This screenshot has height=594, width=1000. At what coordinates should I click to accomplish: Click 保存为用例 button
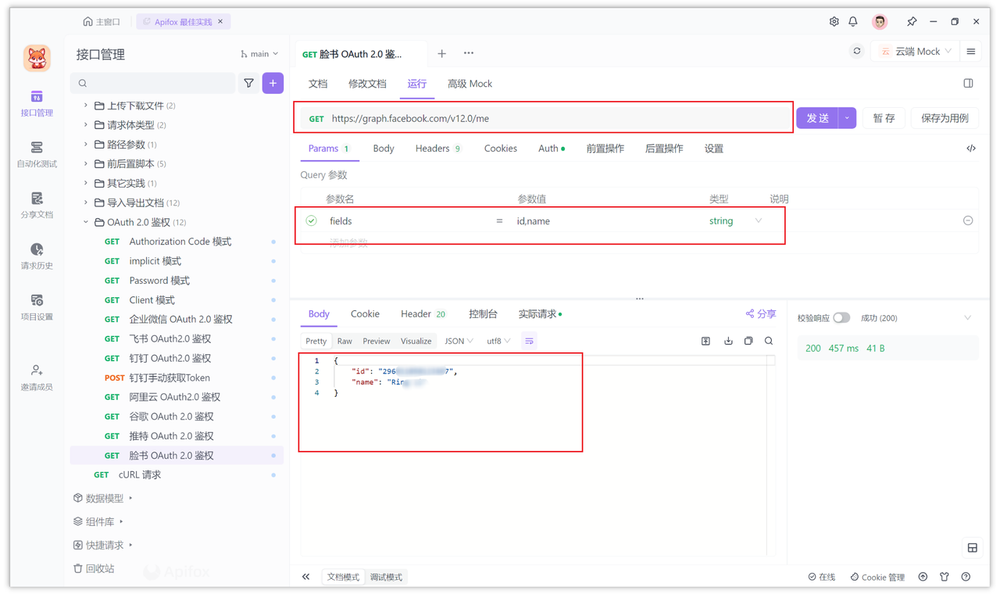pyautogui.click(x=947, y=117)
